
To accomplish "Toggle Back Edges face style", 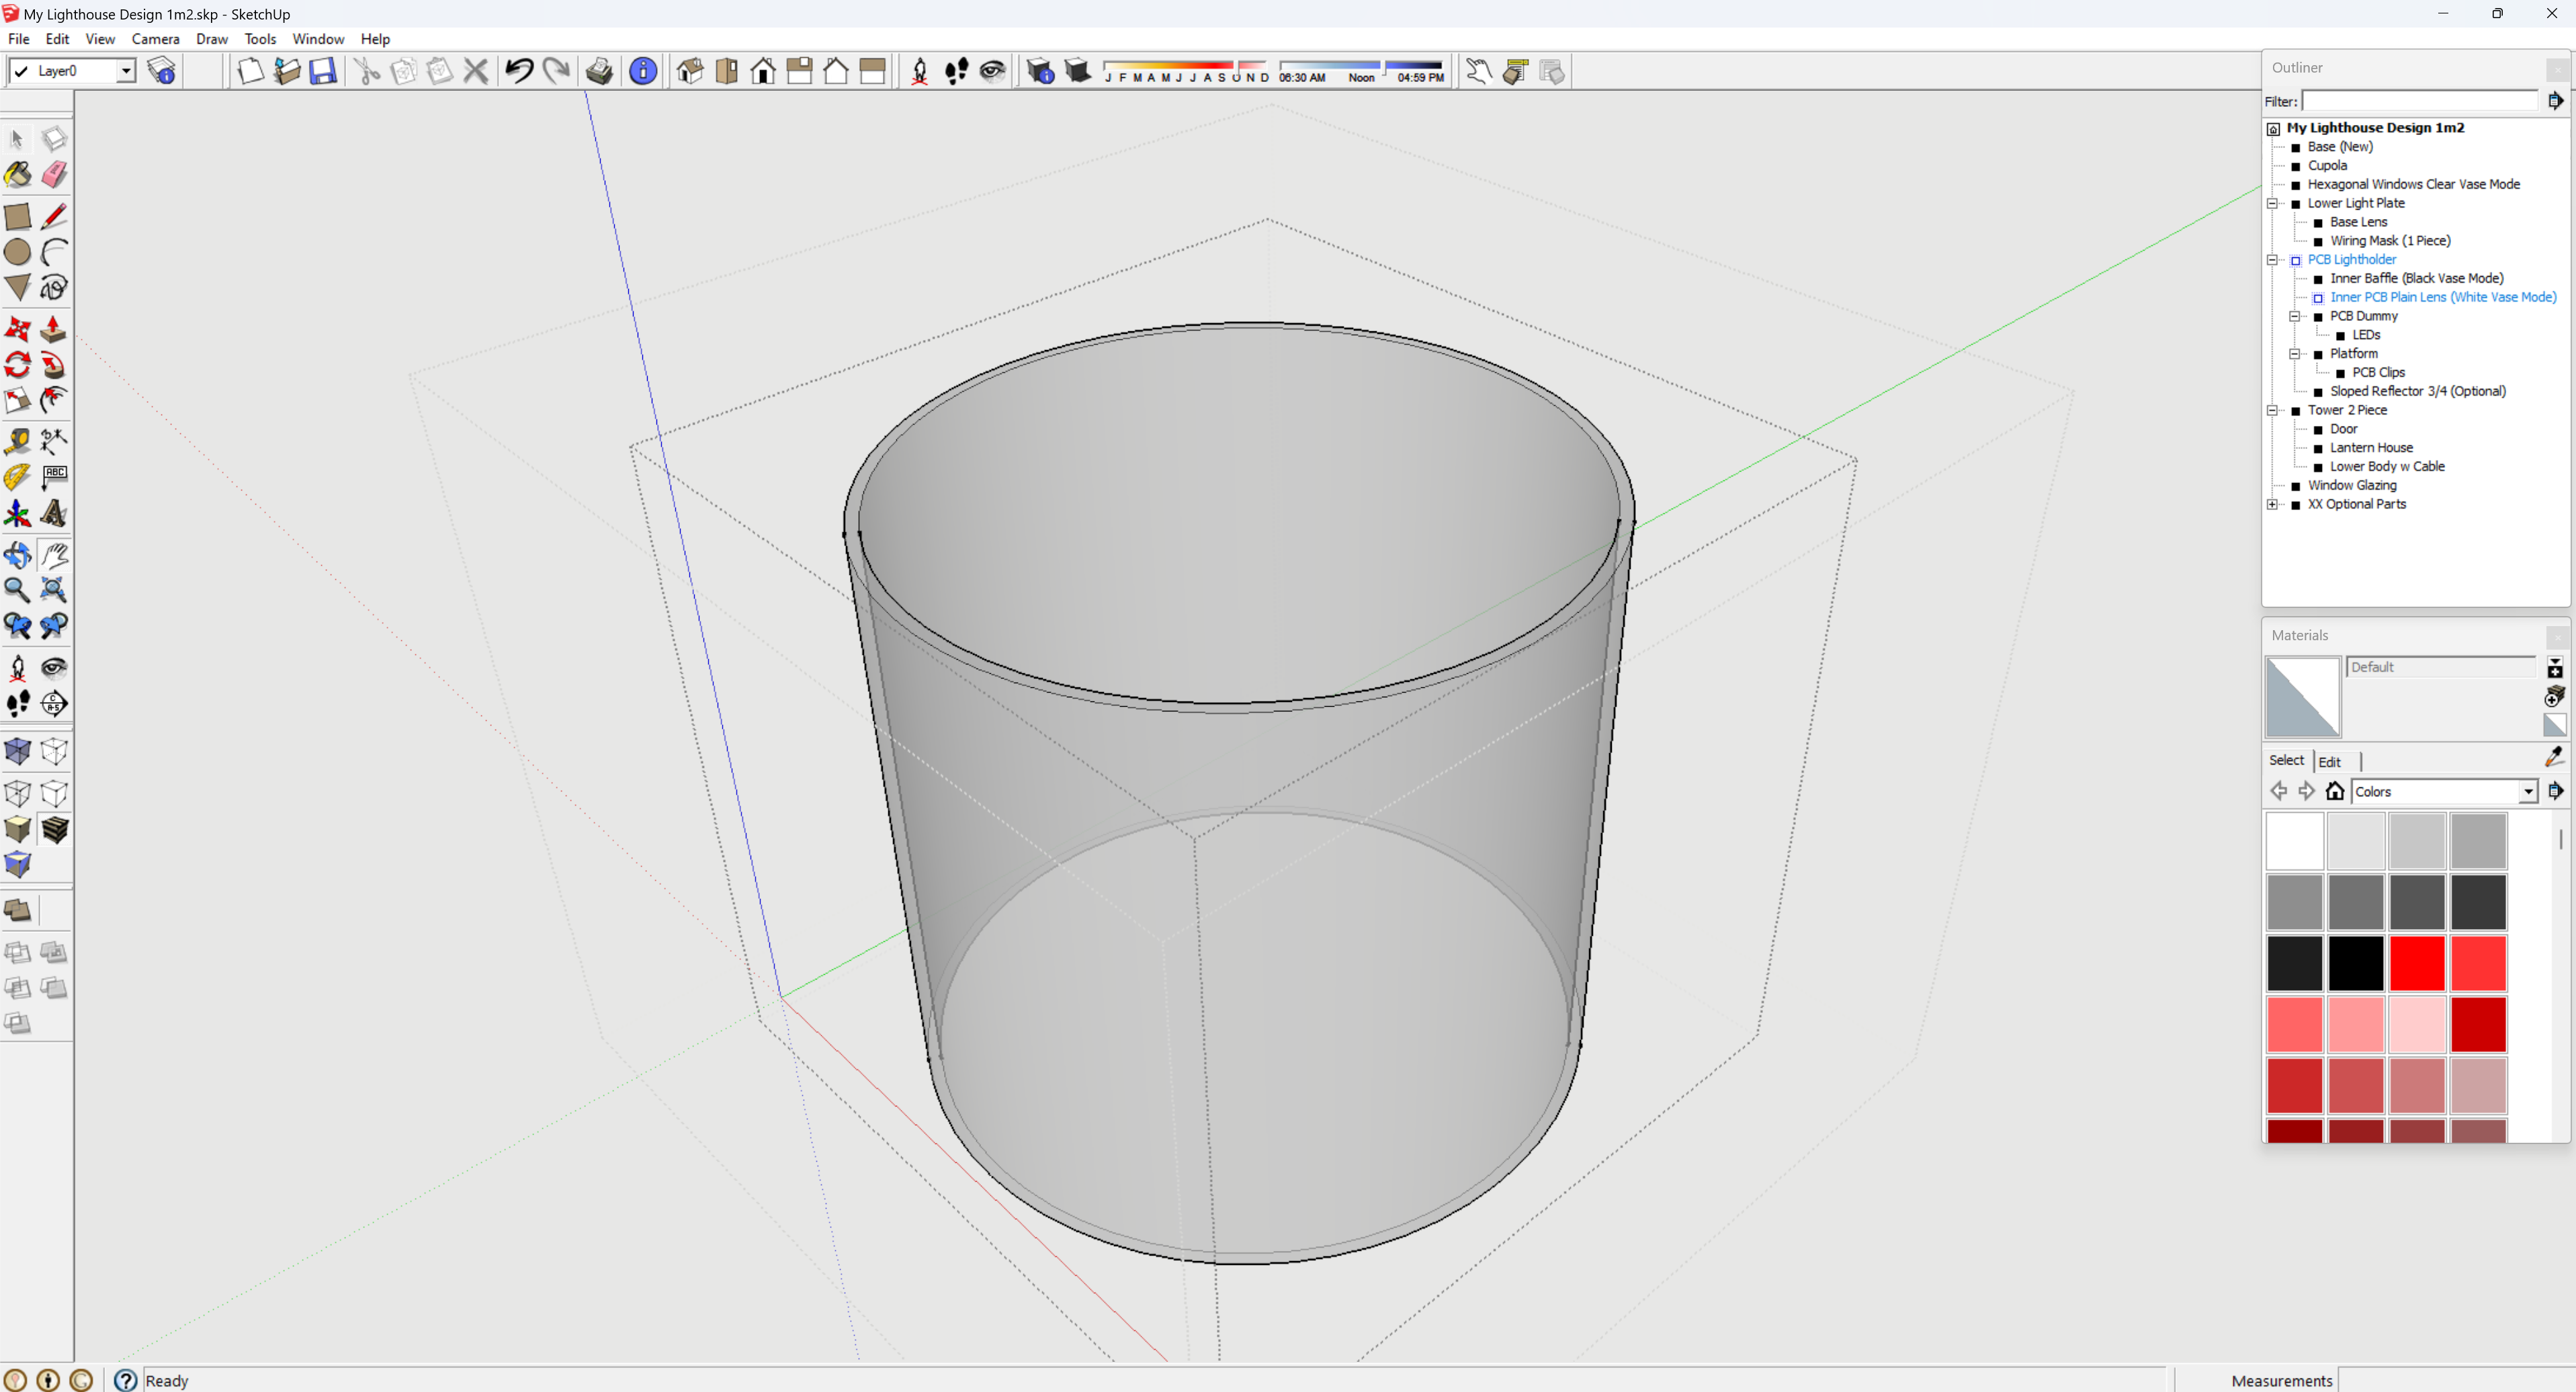I will pyautogui.click(x=54, y=751).
